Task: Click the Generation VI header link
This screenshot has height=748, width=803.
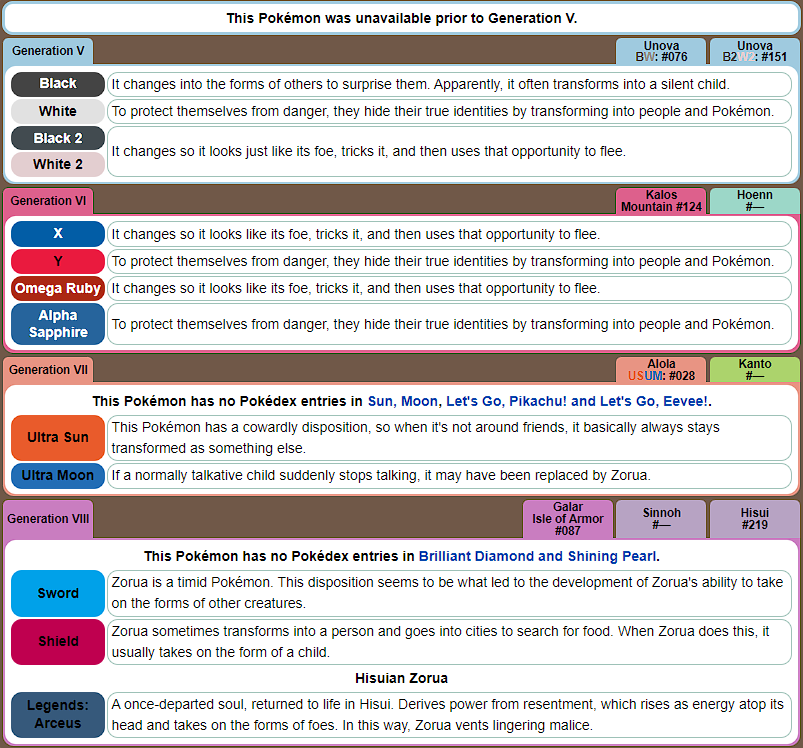Action: 48,201
